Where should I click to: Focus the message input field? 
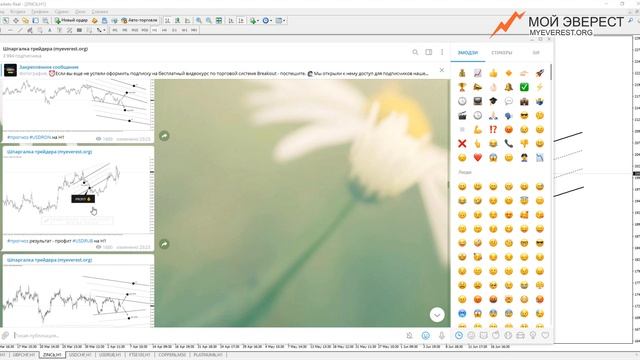click(x=208, y=336)
